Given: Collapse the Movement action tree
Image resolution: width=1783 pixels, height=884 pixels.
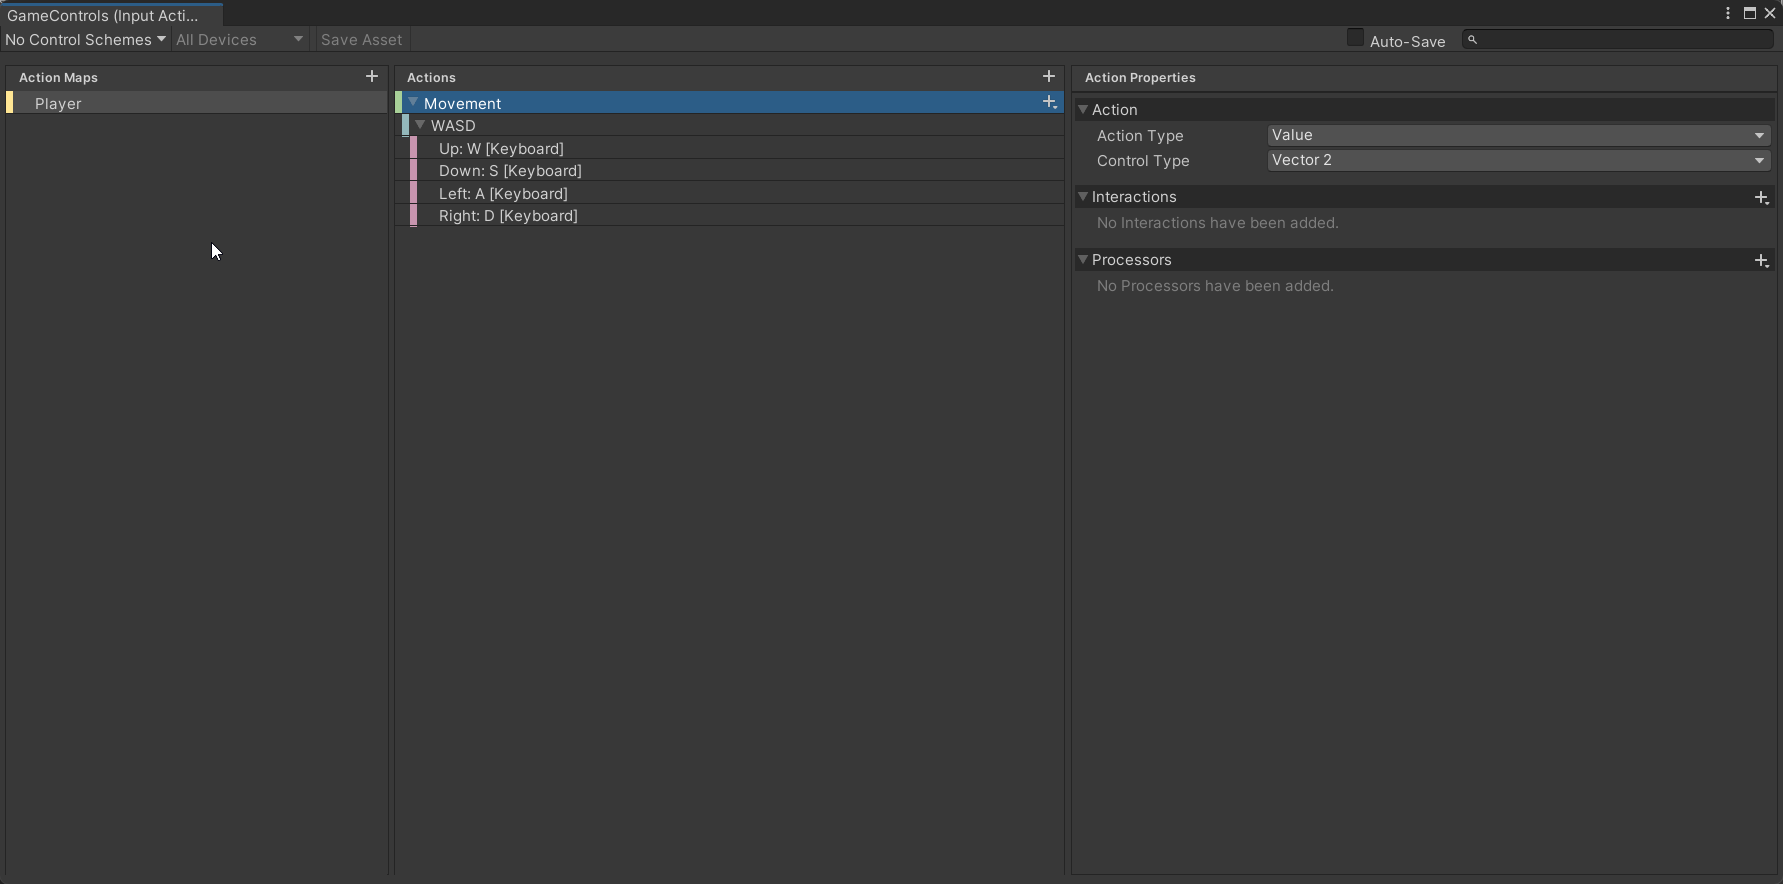Looking at the screenshot, I should click(x=413, y=103).
